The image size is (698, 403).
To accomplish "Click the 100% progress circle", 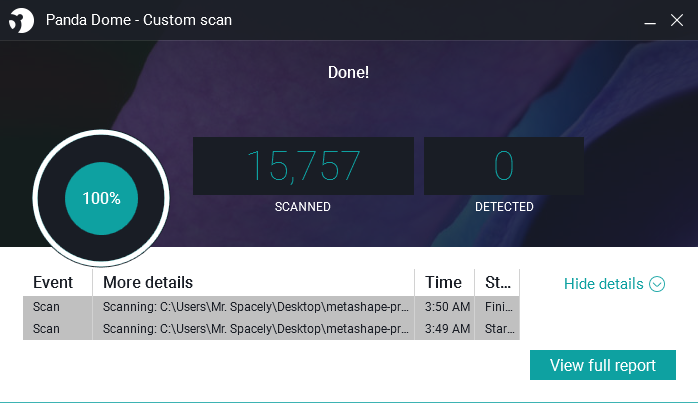I will click(101, 198).
